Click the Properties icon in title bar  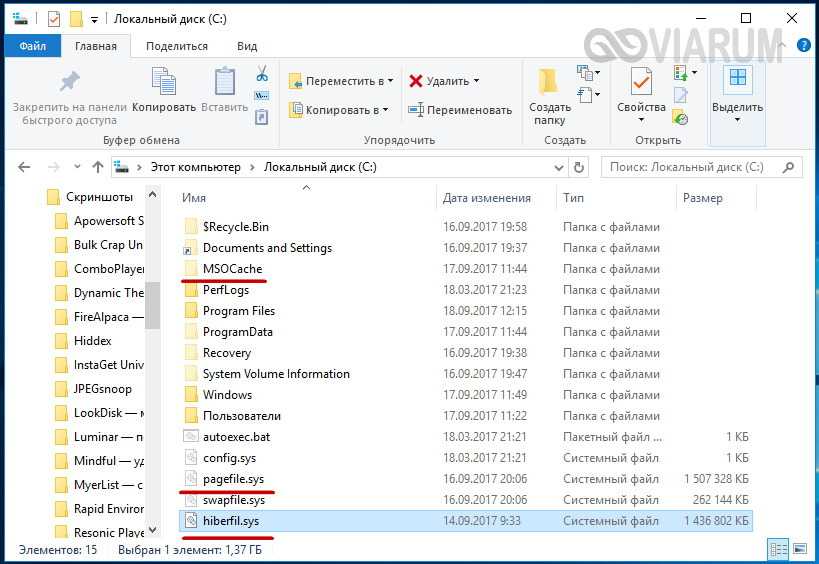[x=54, y=19]
